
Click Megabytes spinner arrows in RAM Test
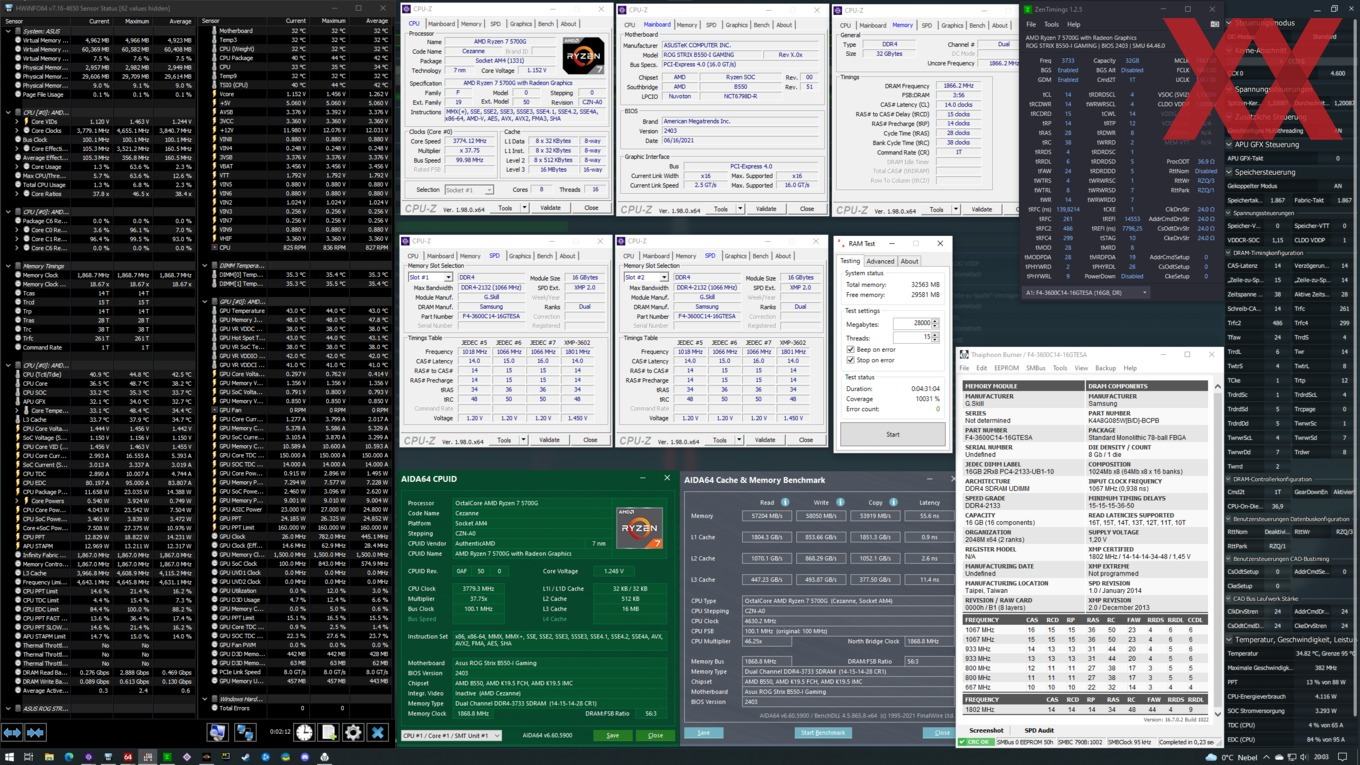click(x=937, y=323)
